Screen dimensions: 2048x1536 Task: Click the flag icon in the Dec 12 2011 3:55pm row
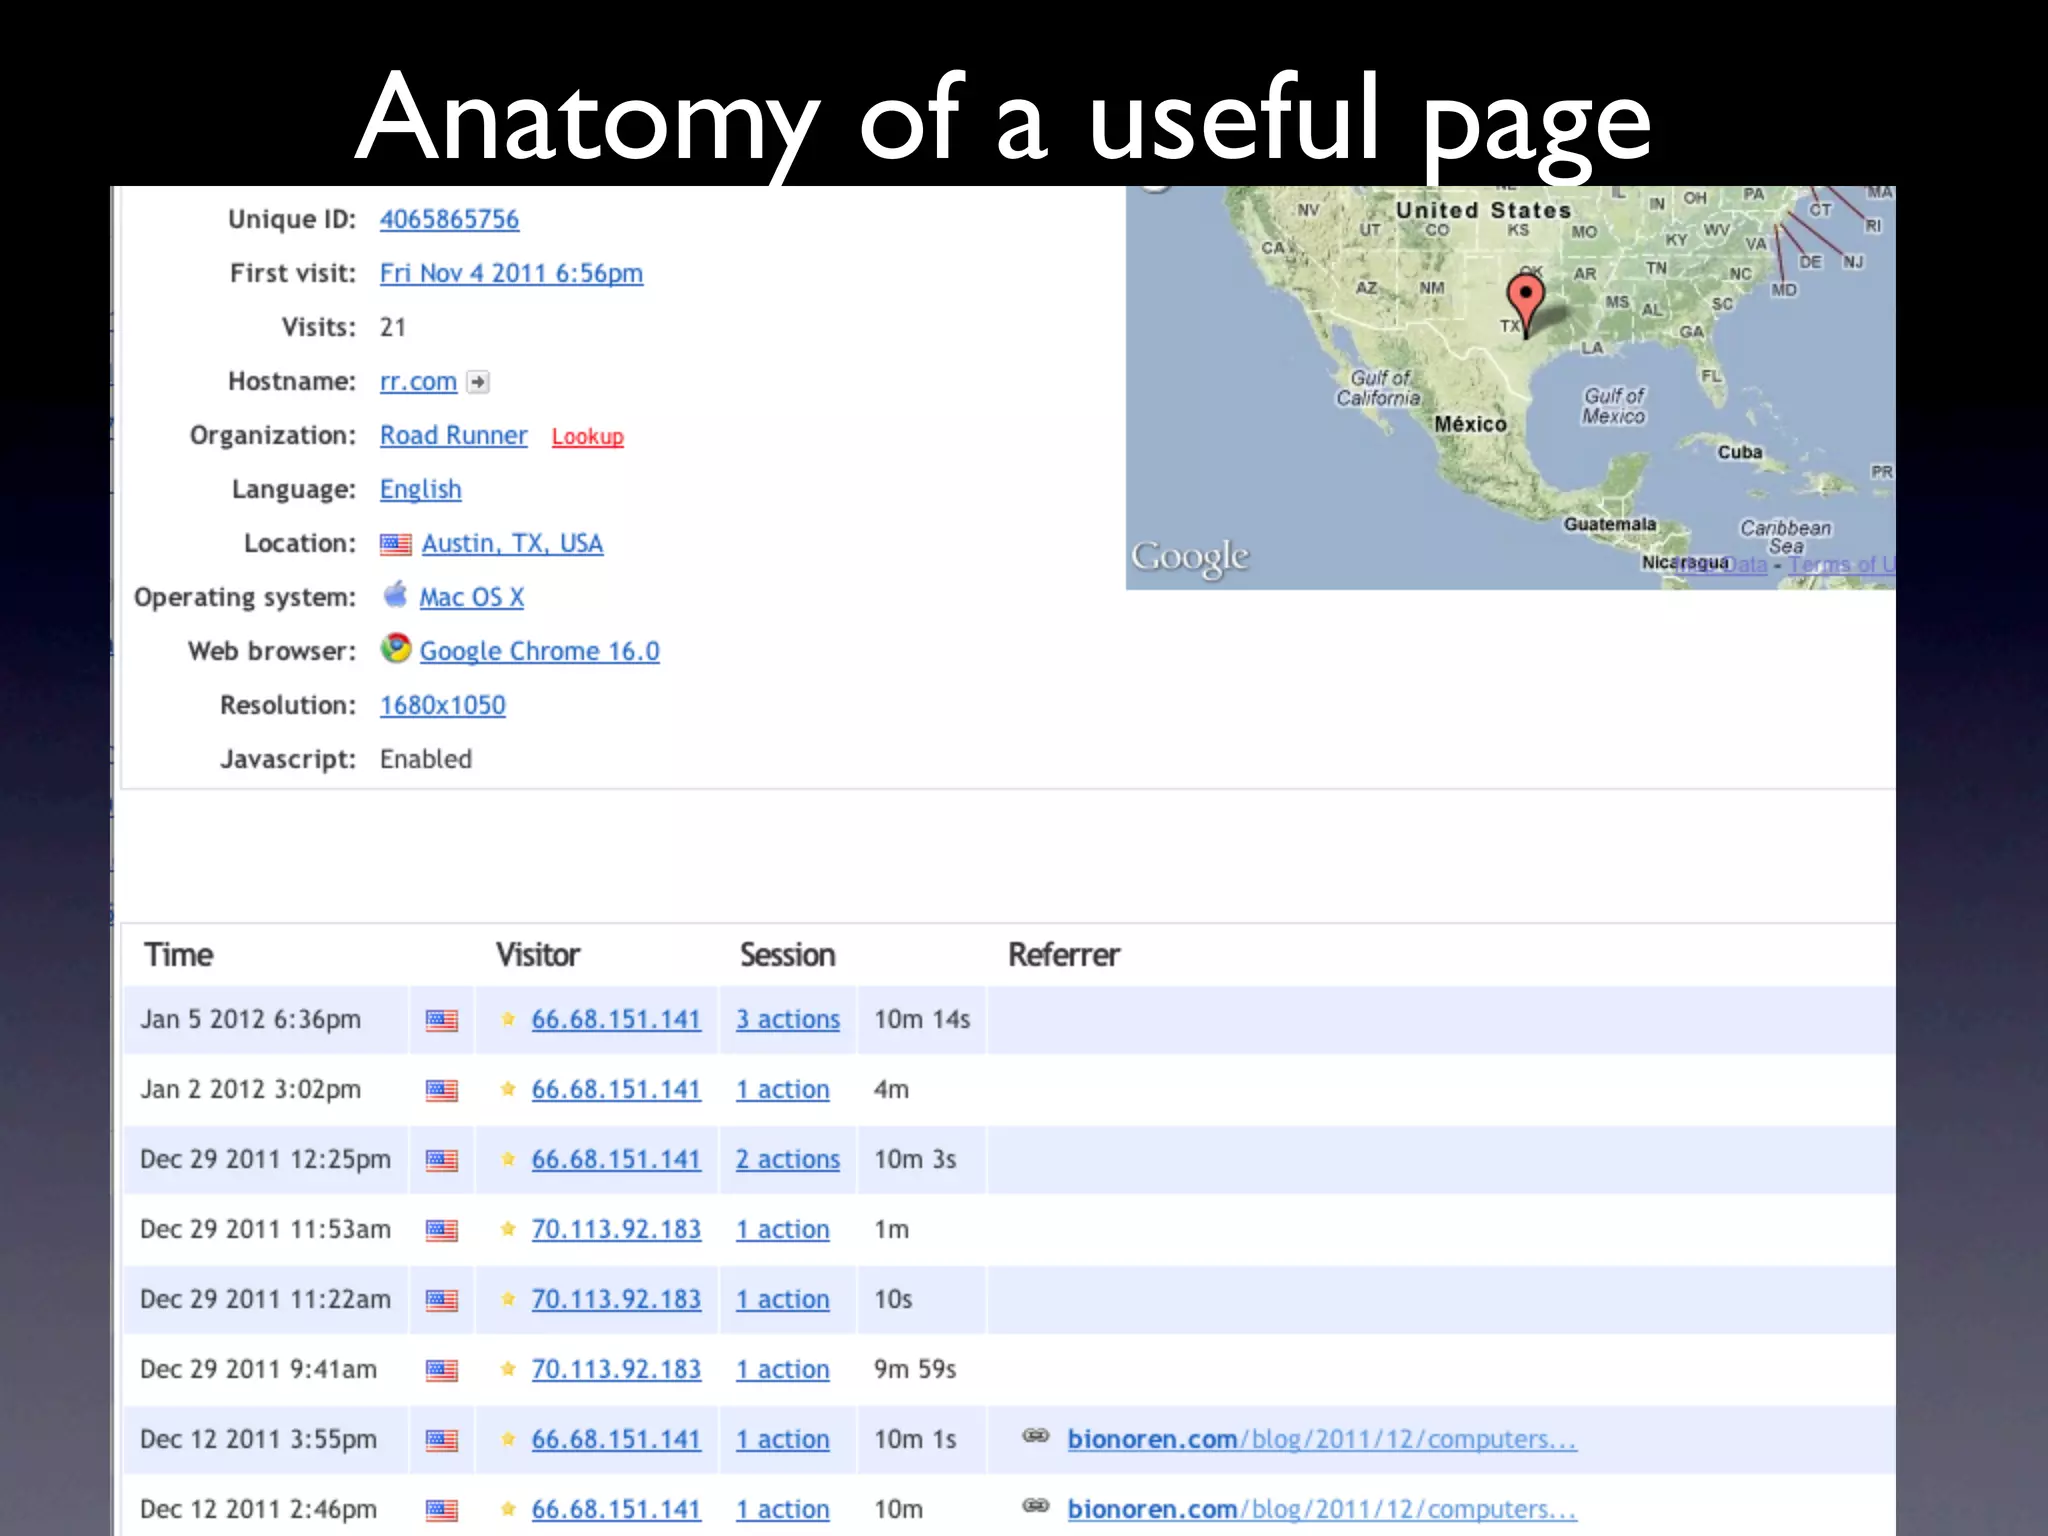pyautogui.click(x=442, y=1440)
